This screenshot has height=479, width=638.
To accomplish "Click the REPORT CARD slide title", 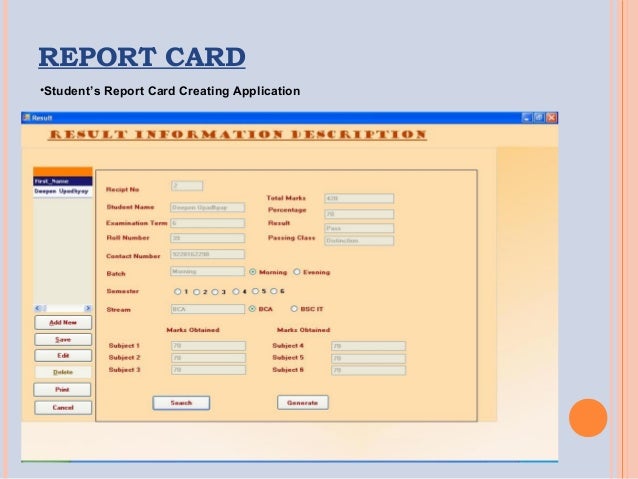I will point(142,57).
